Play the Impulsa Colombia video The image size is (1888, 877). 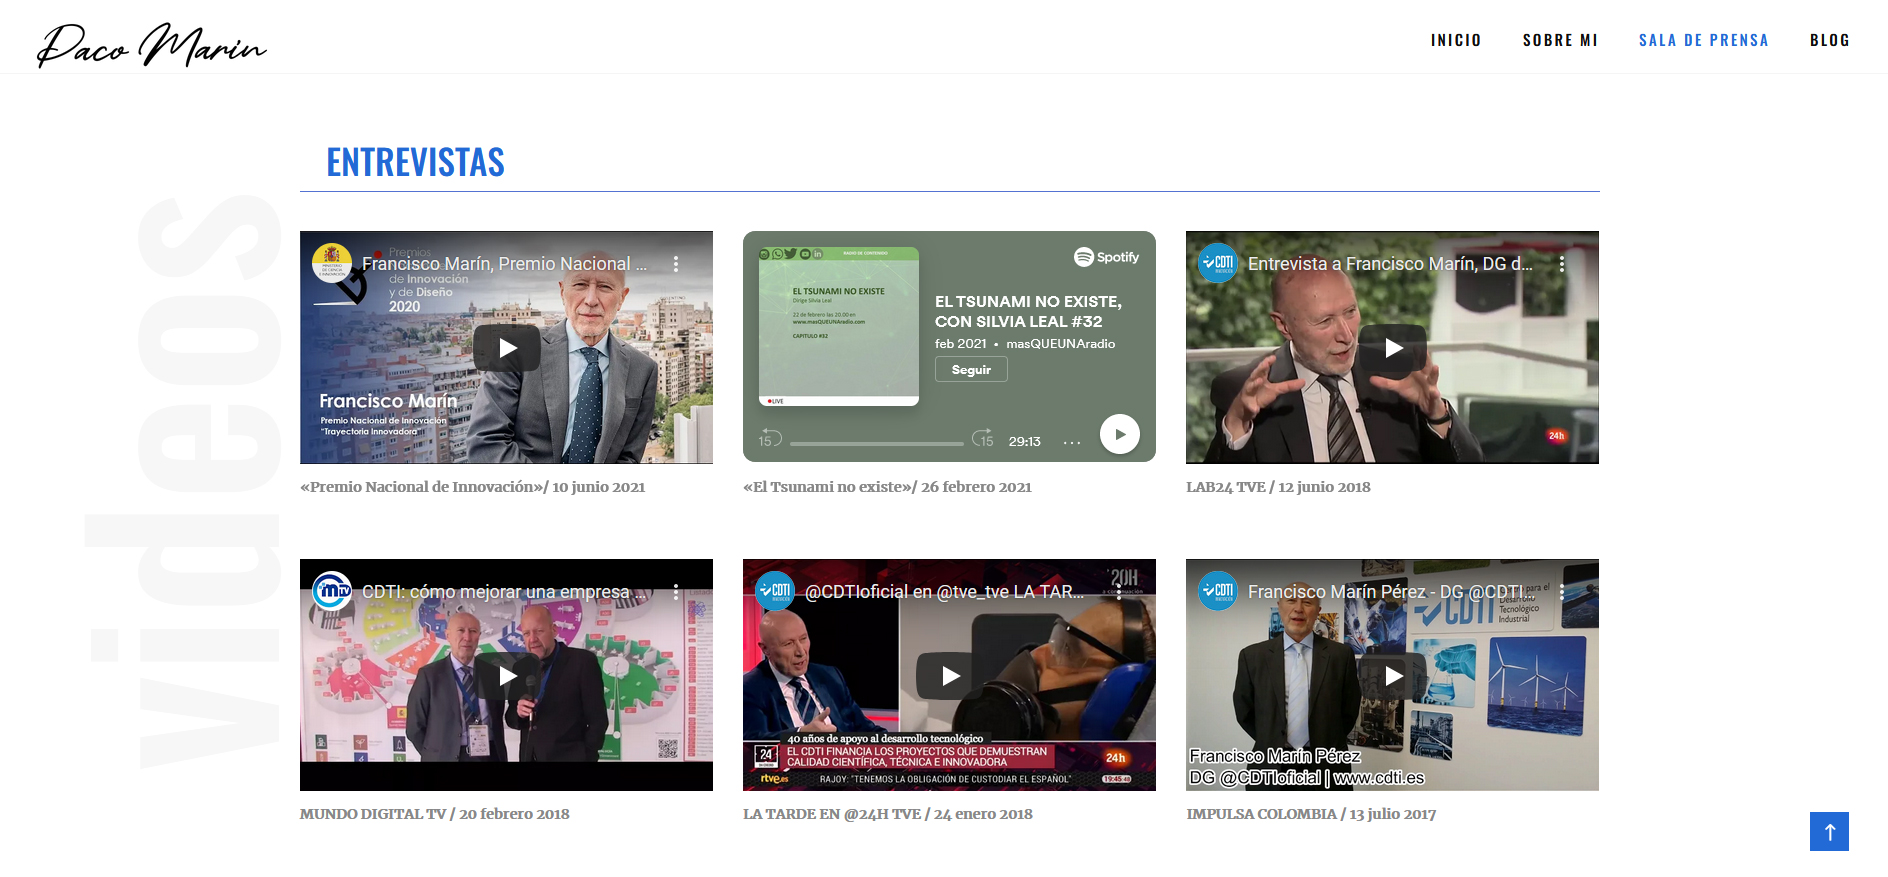1393,676
